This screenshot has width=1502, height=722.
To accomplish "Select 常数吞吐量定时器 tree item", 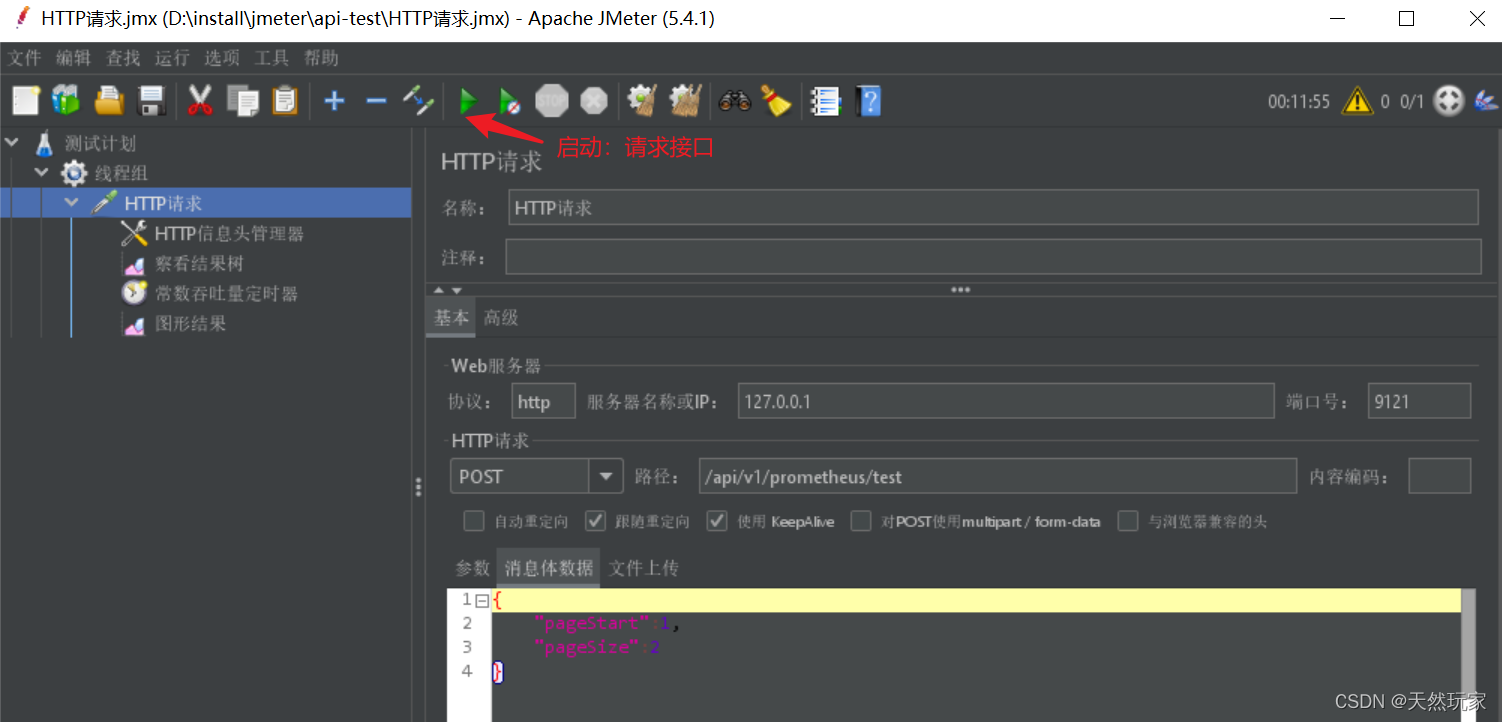I will tap(225, 294).
